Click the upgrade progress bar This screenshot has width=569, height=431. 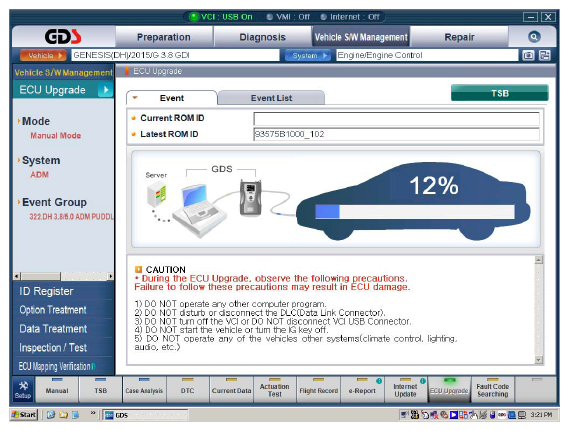point(415,212)
